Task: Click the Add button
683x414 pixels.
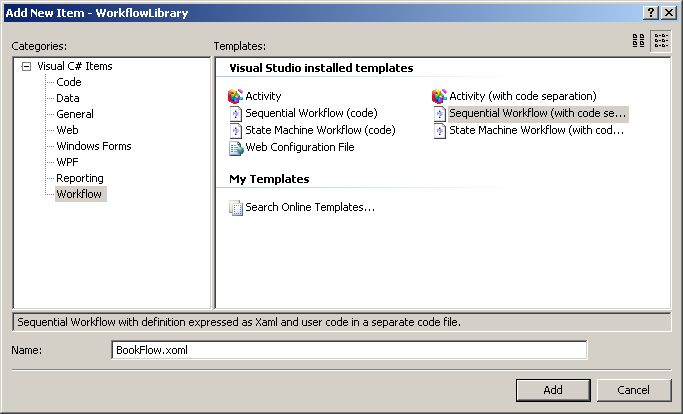Action: pyautogui.click(x=553, y=390)
